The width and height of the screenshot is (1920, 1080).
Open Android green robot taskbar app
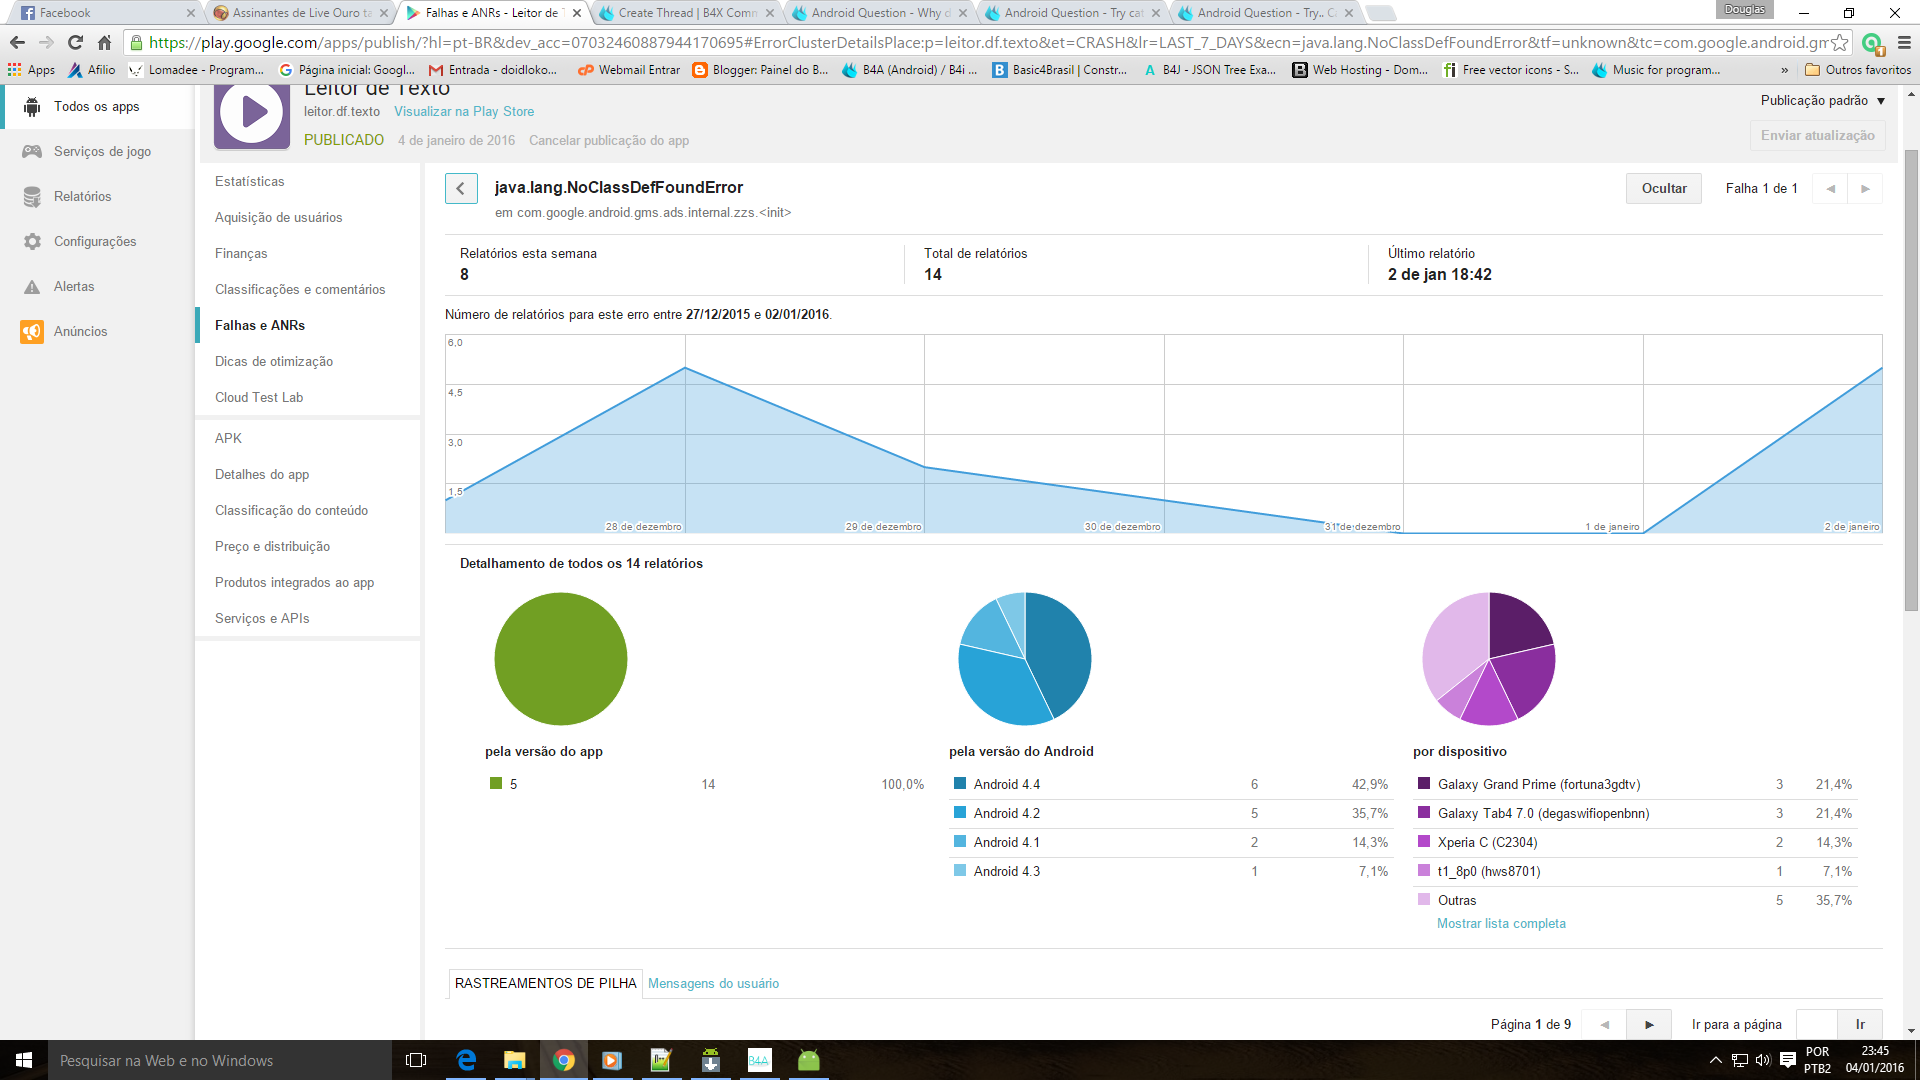[808, 1060]
